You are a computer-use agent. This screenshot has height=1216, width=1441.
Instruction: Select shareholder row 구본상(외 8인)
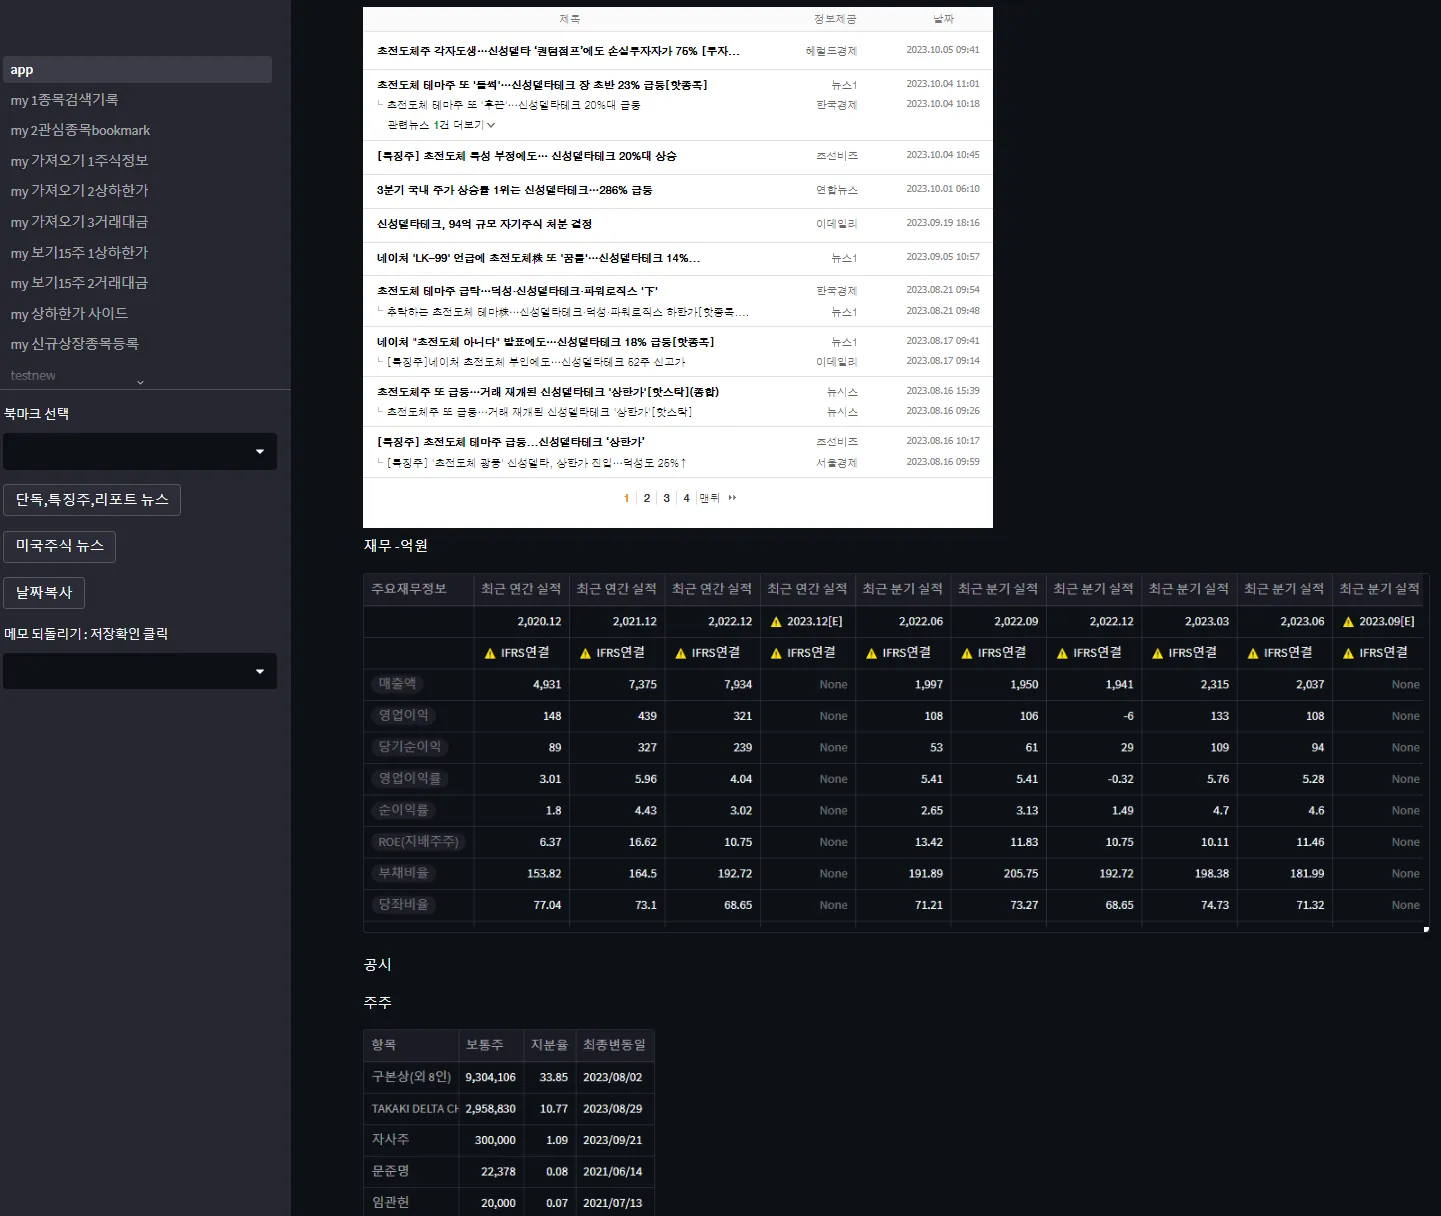[x=508, y=1077]
